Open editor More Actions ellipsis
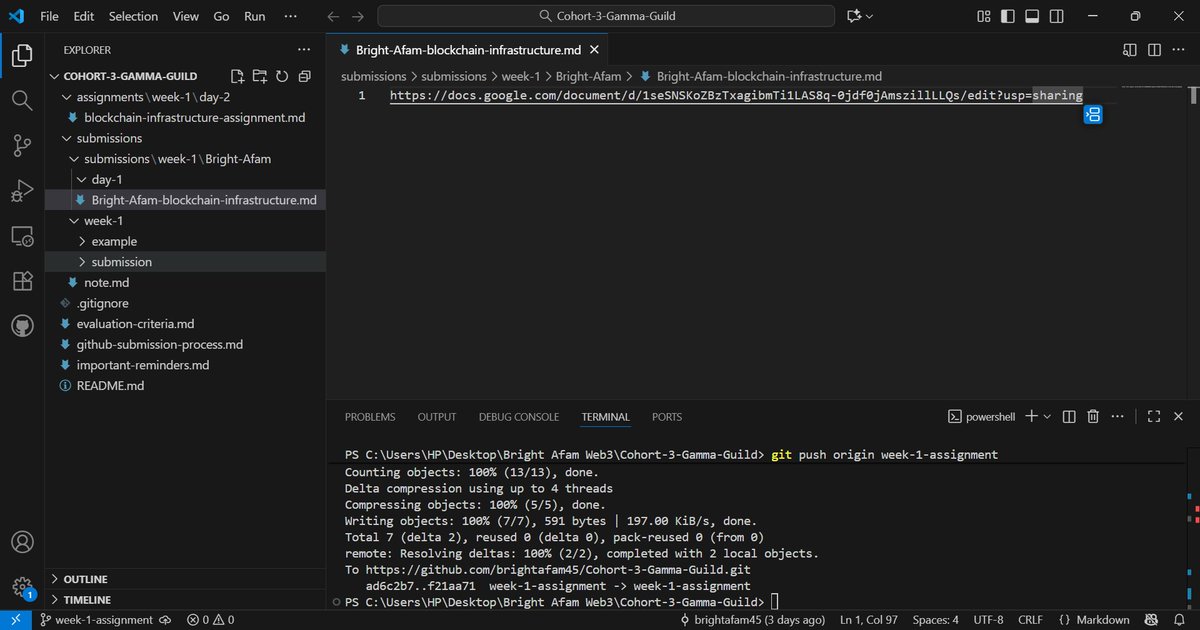Image resolution: width=1200 pixels, height=630 pixels. click(1178, 50)
